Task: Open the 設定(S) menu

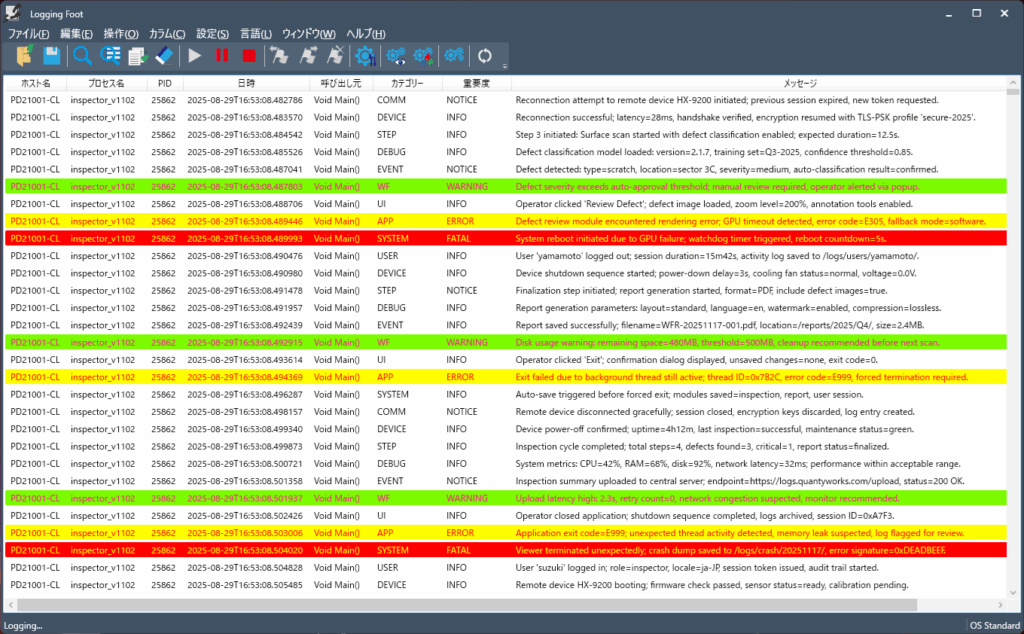Action: pyautogui.click(x=212, y=34)
